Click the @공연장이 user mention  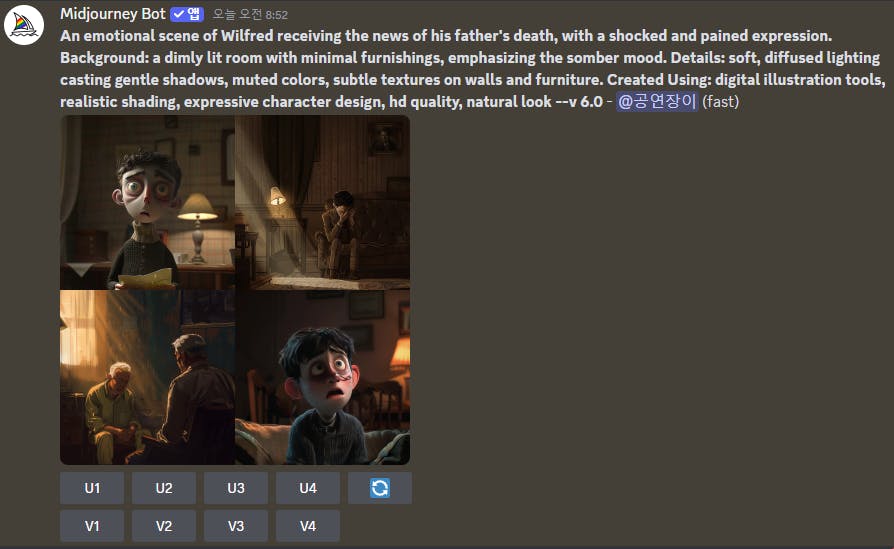(657, 101)
